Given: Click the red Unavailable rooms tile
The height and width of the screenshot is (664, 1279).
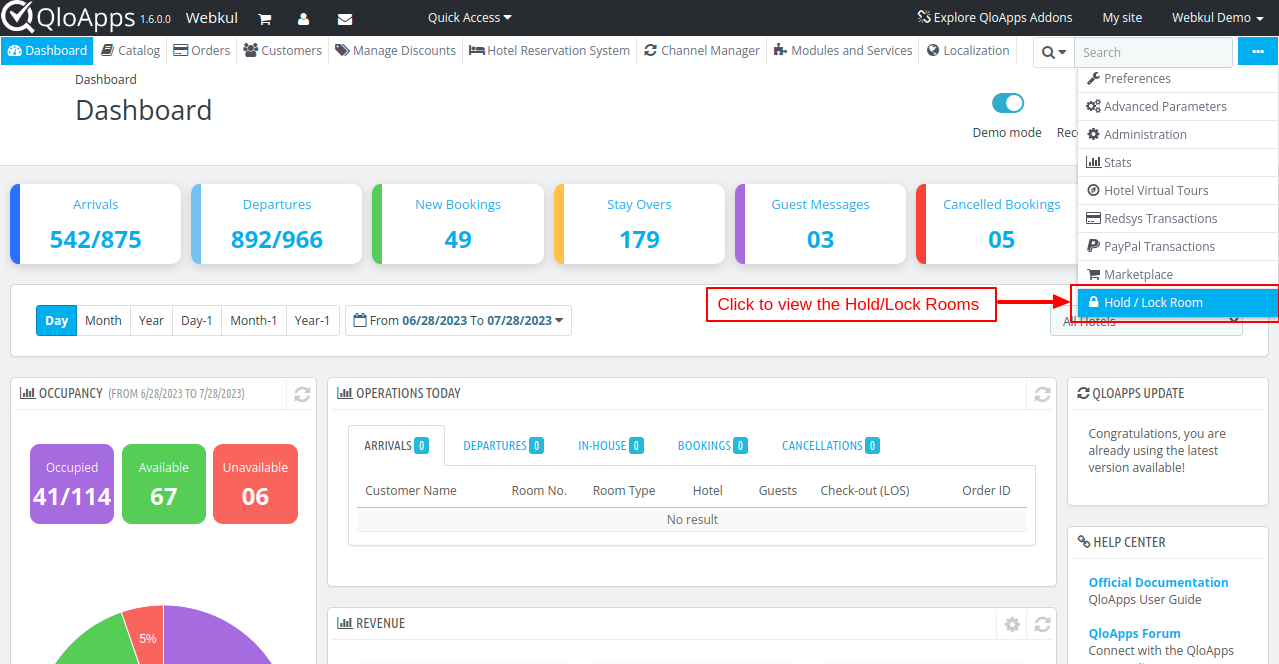Looking at the screenshot, I should 255,484.
